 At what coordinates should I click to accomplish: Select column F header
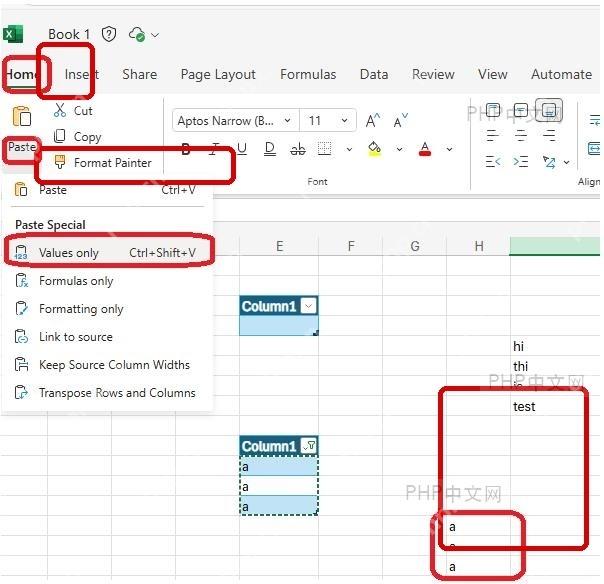click(351, 246)
